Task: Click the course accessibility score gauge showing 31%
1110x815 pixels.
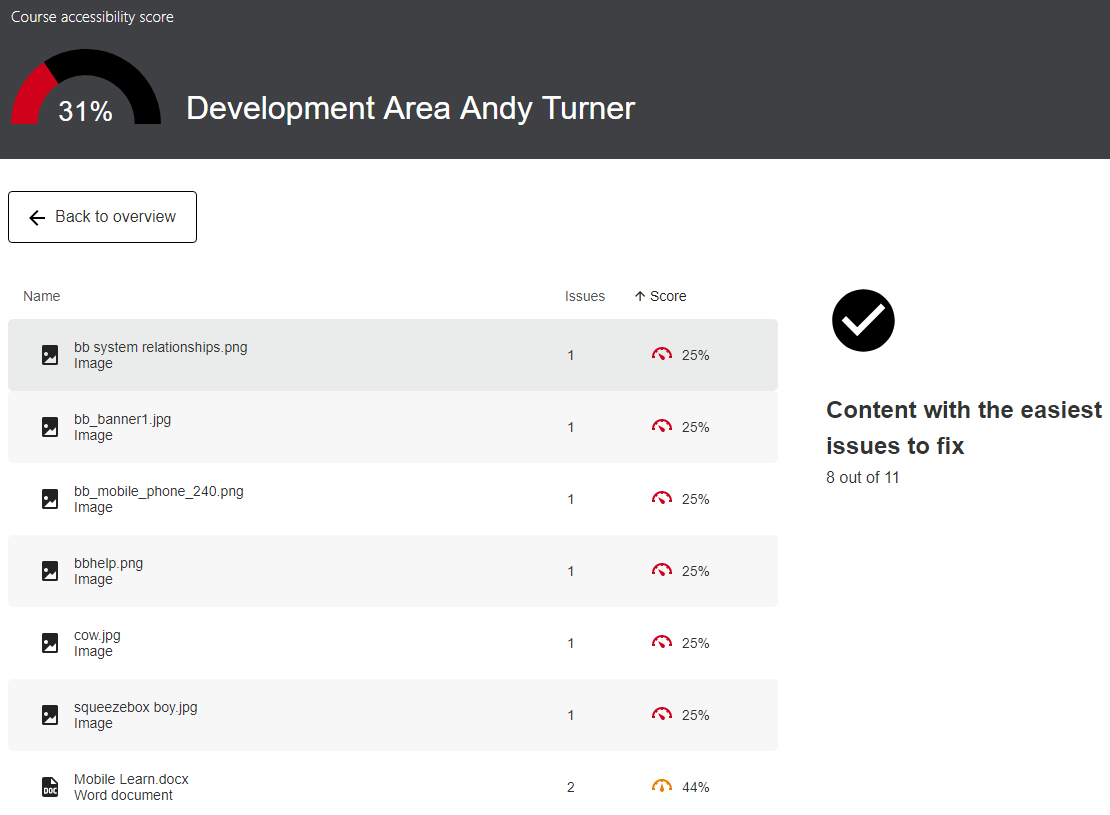Action: click(x=85, y=96)
